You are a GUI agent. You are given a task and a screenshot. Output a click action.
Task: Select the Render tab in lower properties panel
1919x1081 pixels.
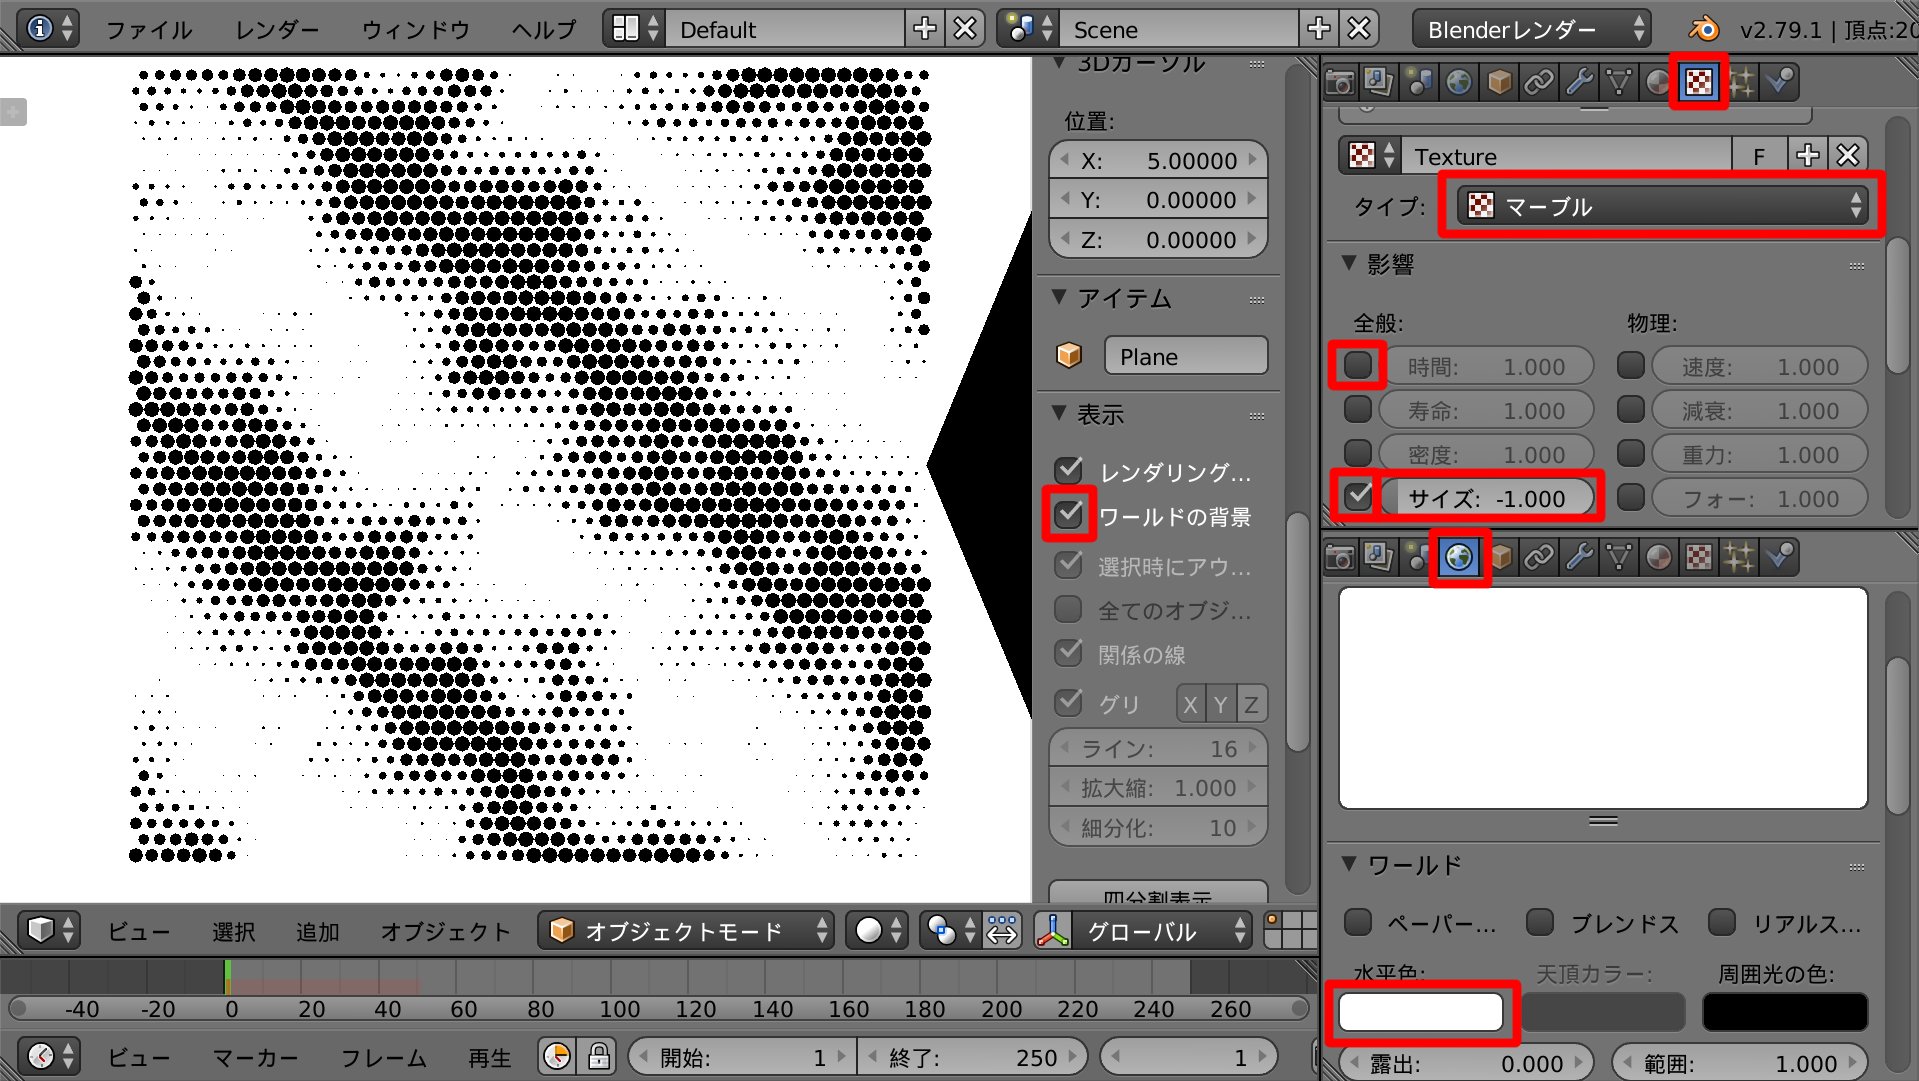[1340, 557]
